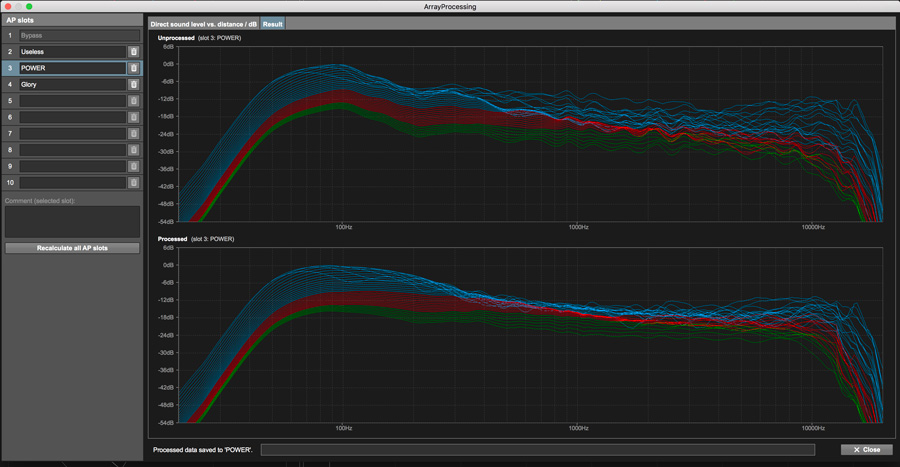Click the trash icon for slot 7
The image size is (900, 467).
[134, 134]
